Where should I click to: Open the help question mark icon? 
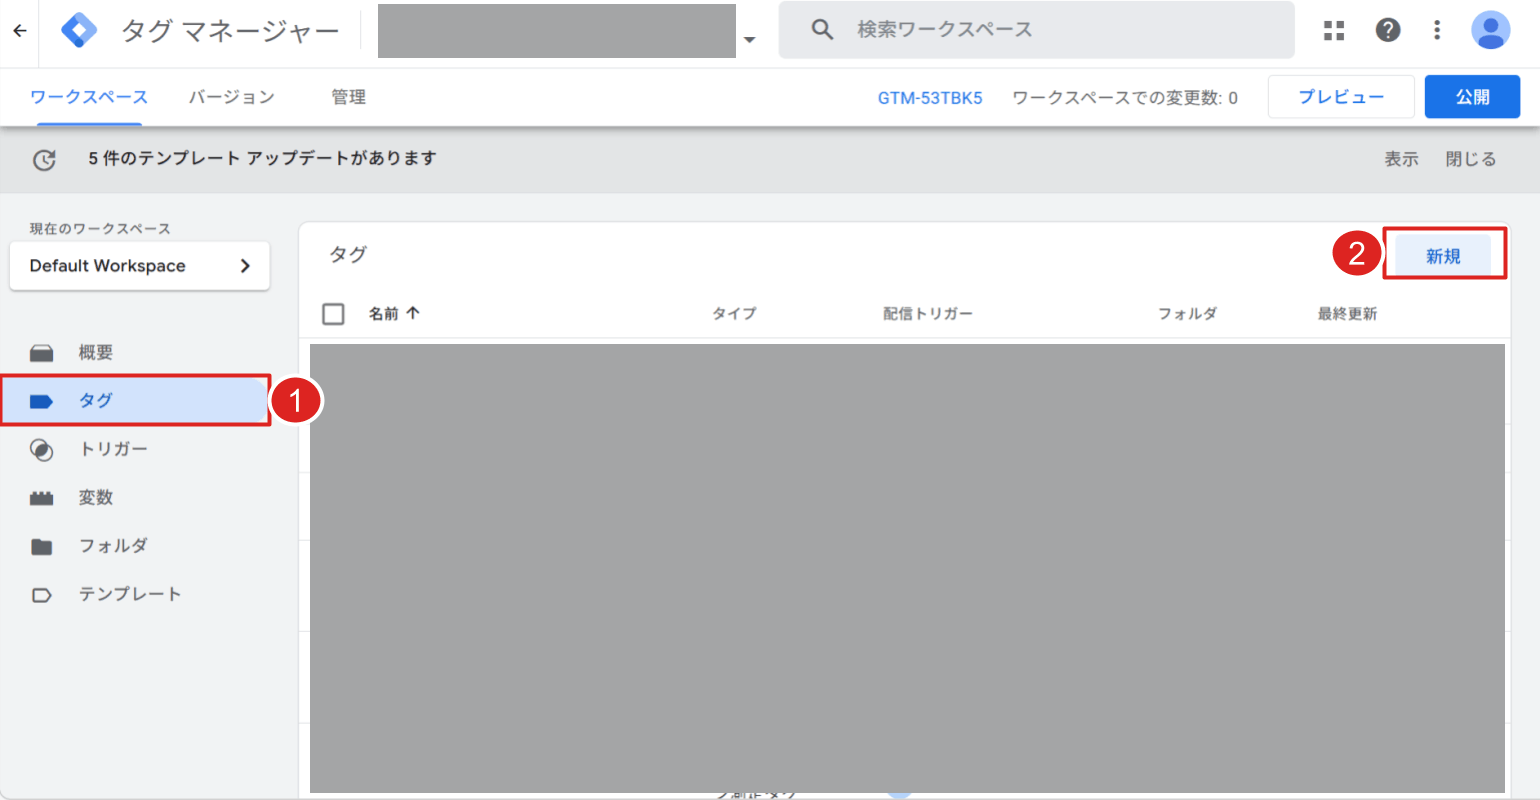1388,30
